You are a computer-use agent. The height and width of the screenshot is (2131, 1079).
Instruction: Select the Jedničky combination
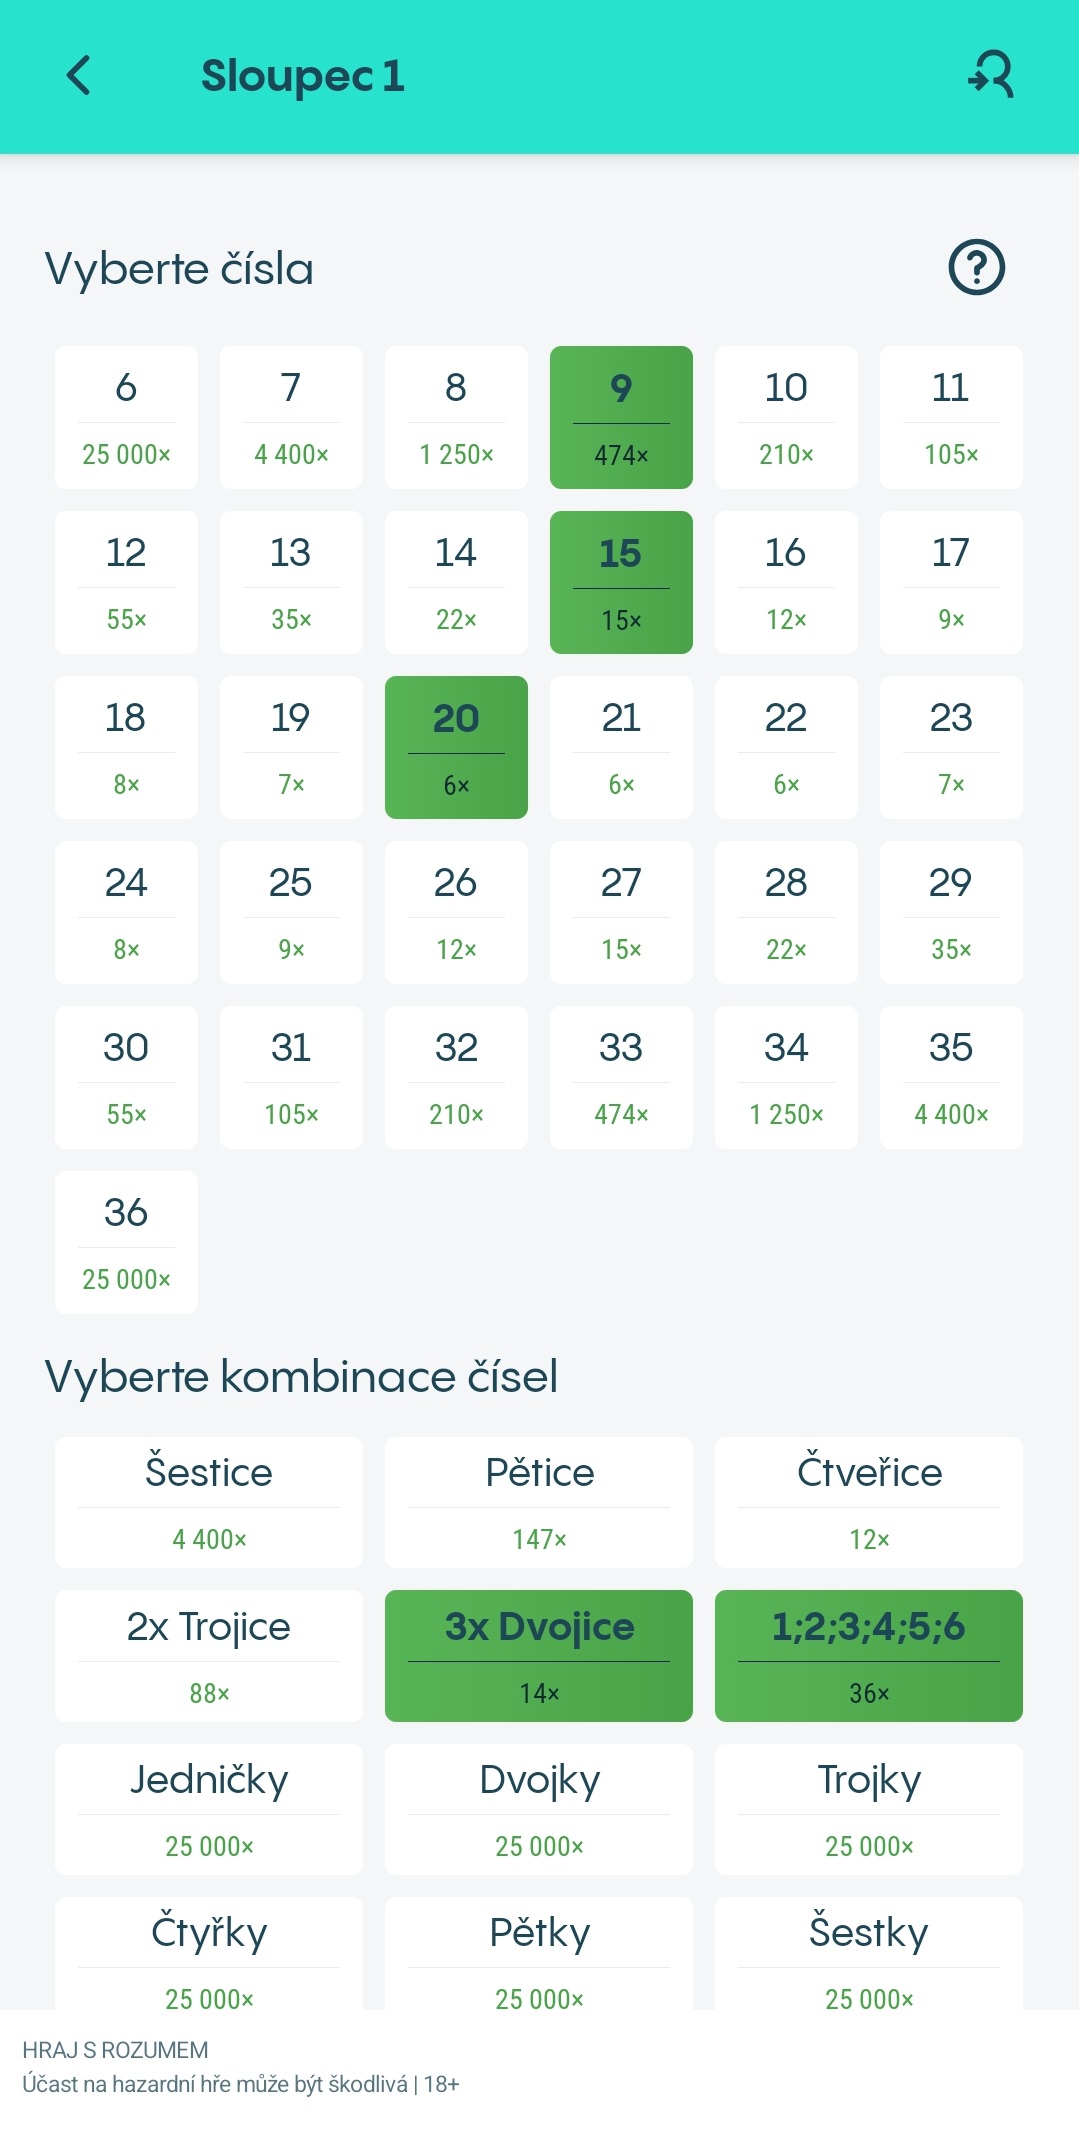208,1809
